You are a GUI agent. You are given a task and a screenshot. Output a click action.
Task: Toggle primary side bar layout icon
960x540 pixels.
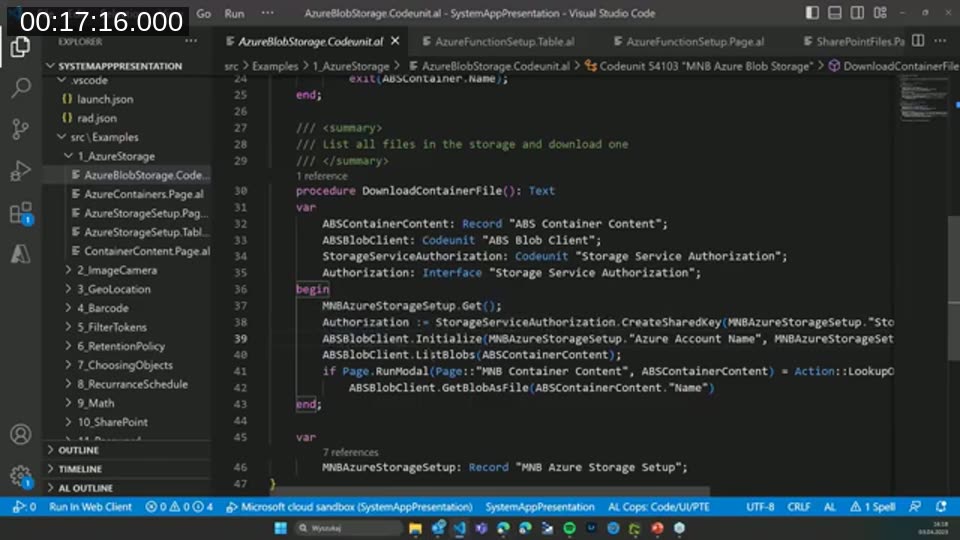[x=812, y=13]
